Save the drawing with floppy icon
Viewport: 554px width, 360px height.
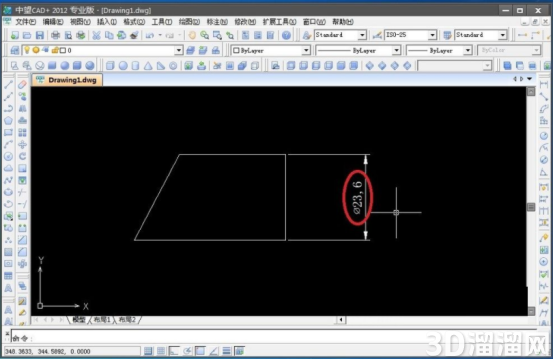(40, 35)
